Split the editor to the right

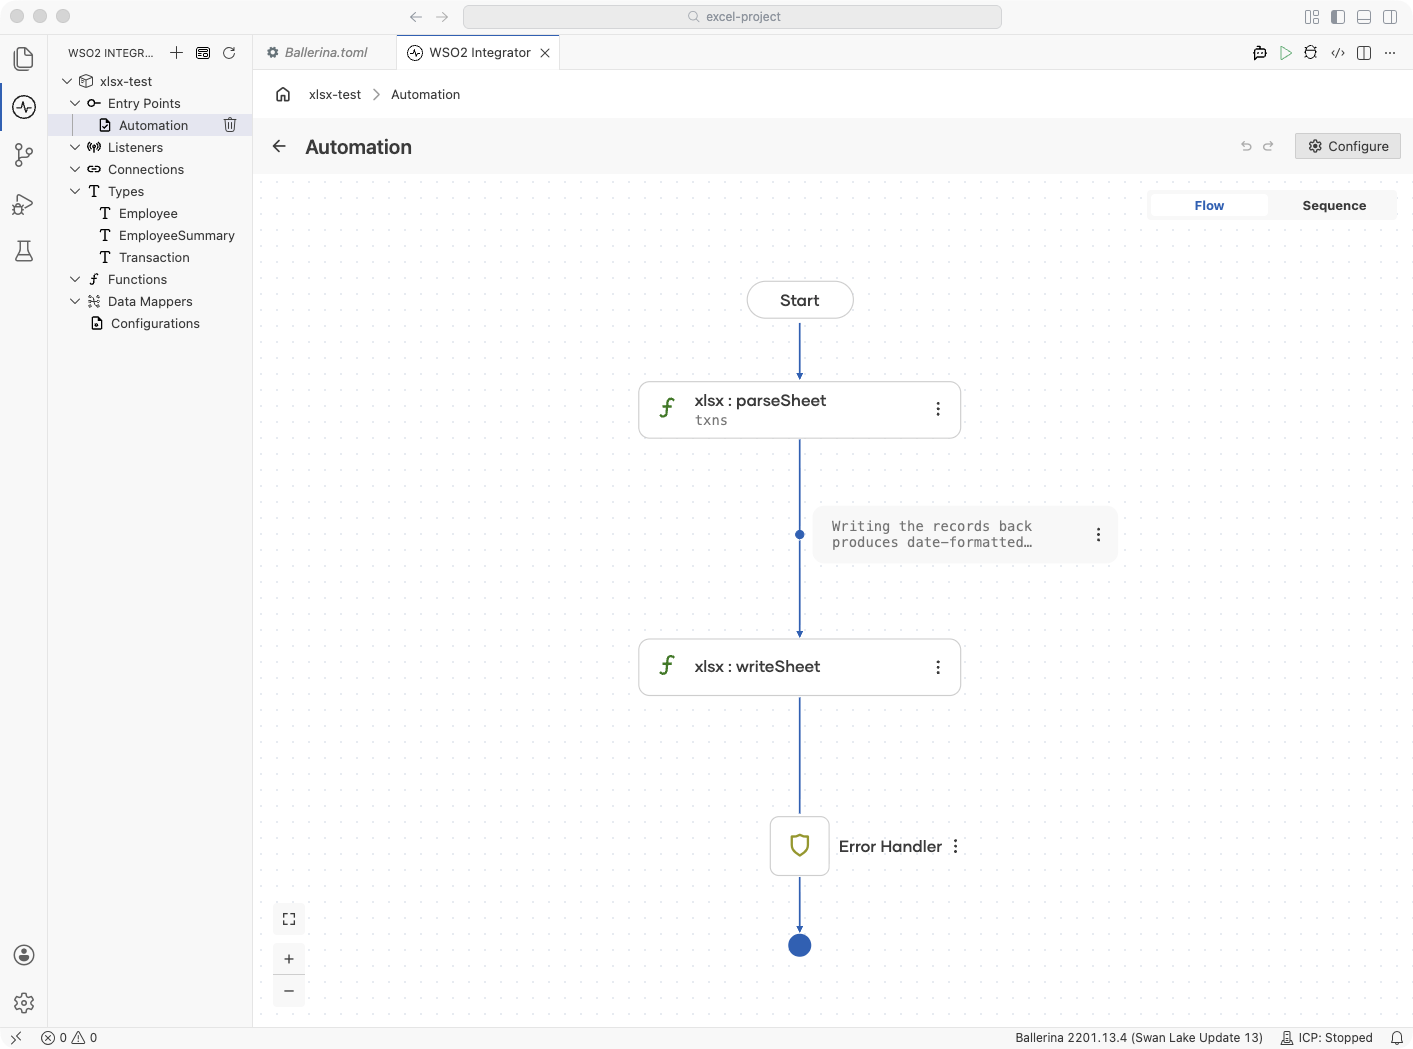(1364, 53)
